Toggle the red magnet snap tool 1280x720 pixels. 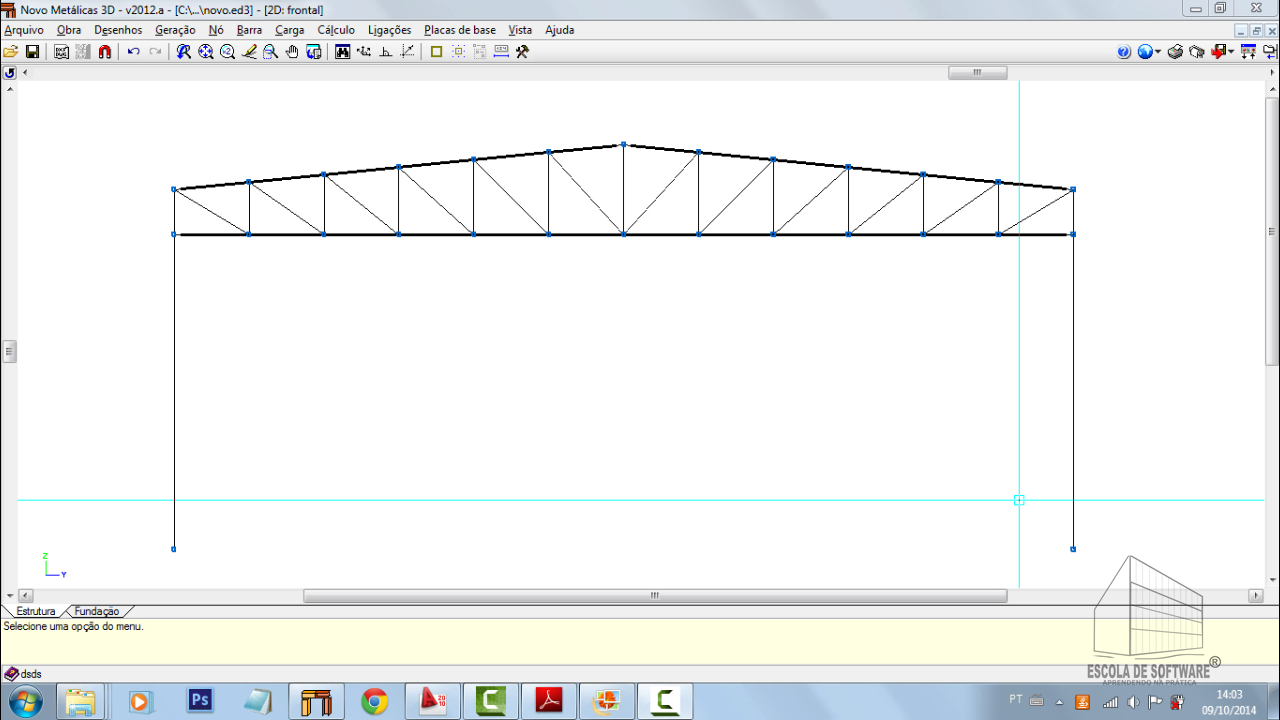tap(105, 52)
